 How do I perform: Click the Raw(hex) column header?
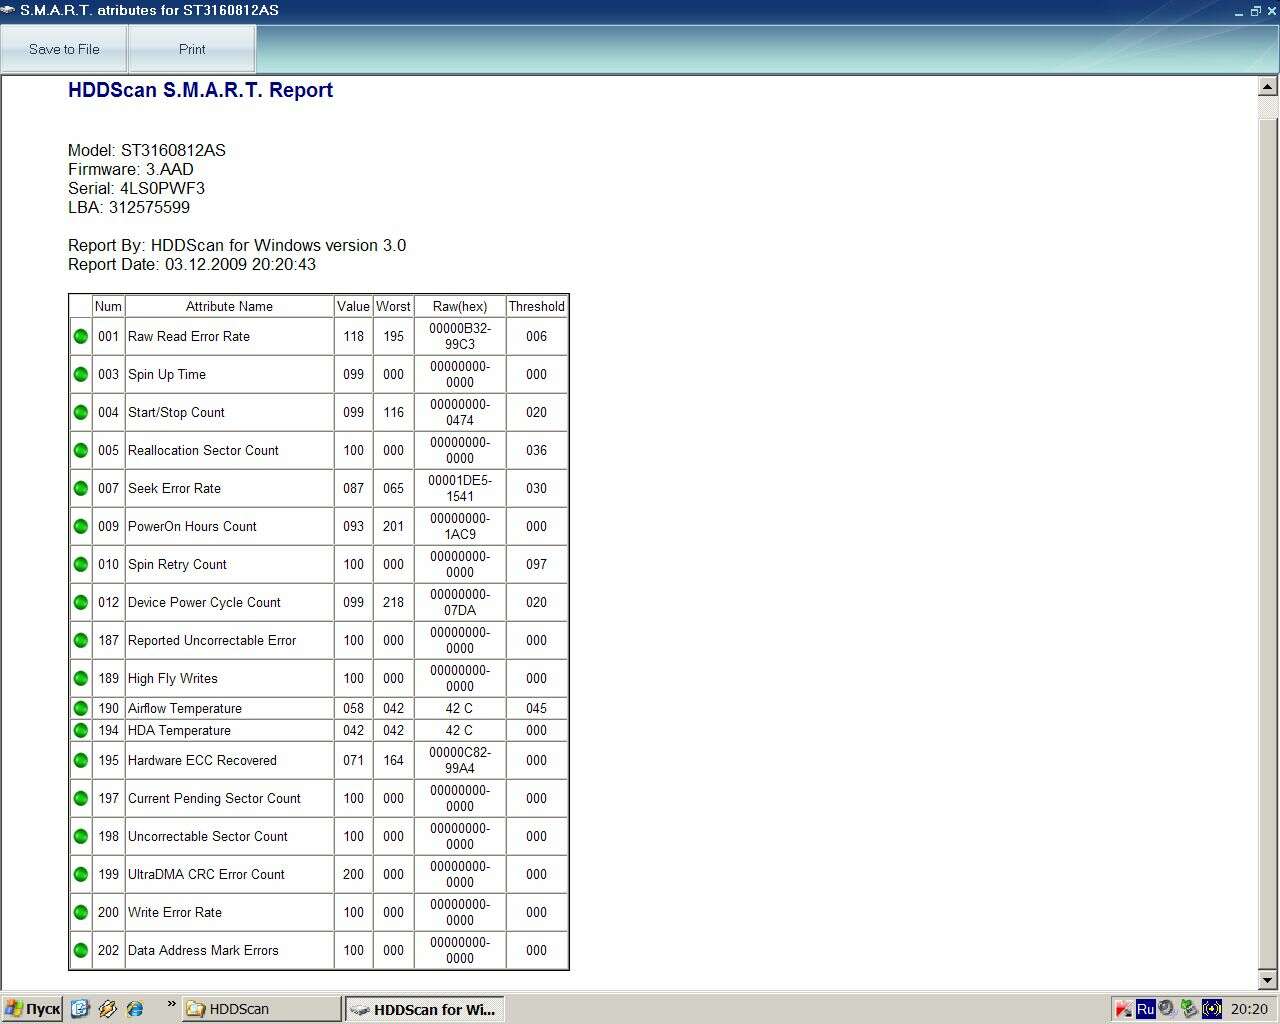[x=460, y=306]
